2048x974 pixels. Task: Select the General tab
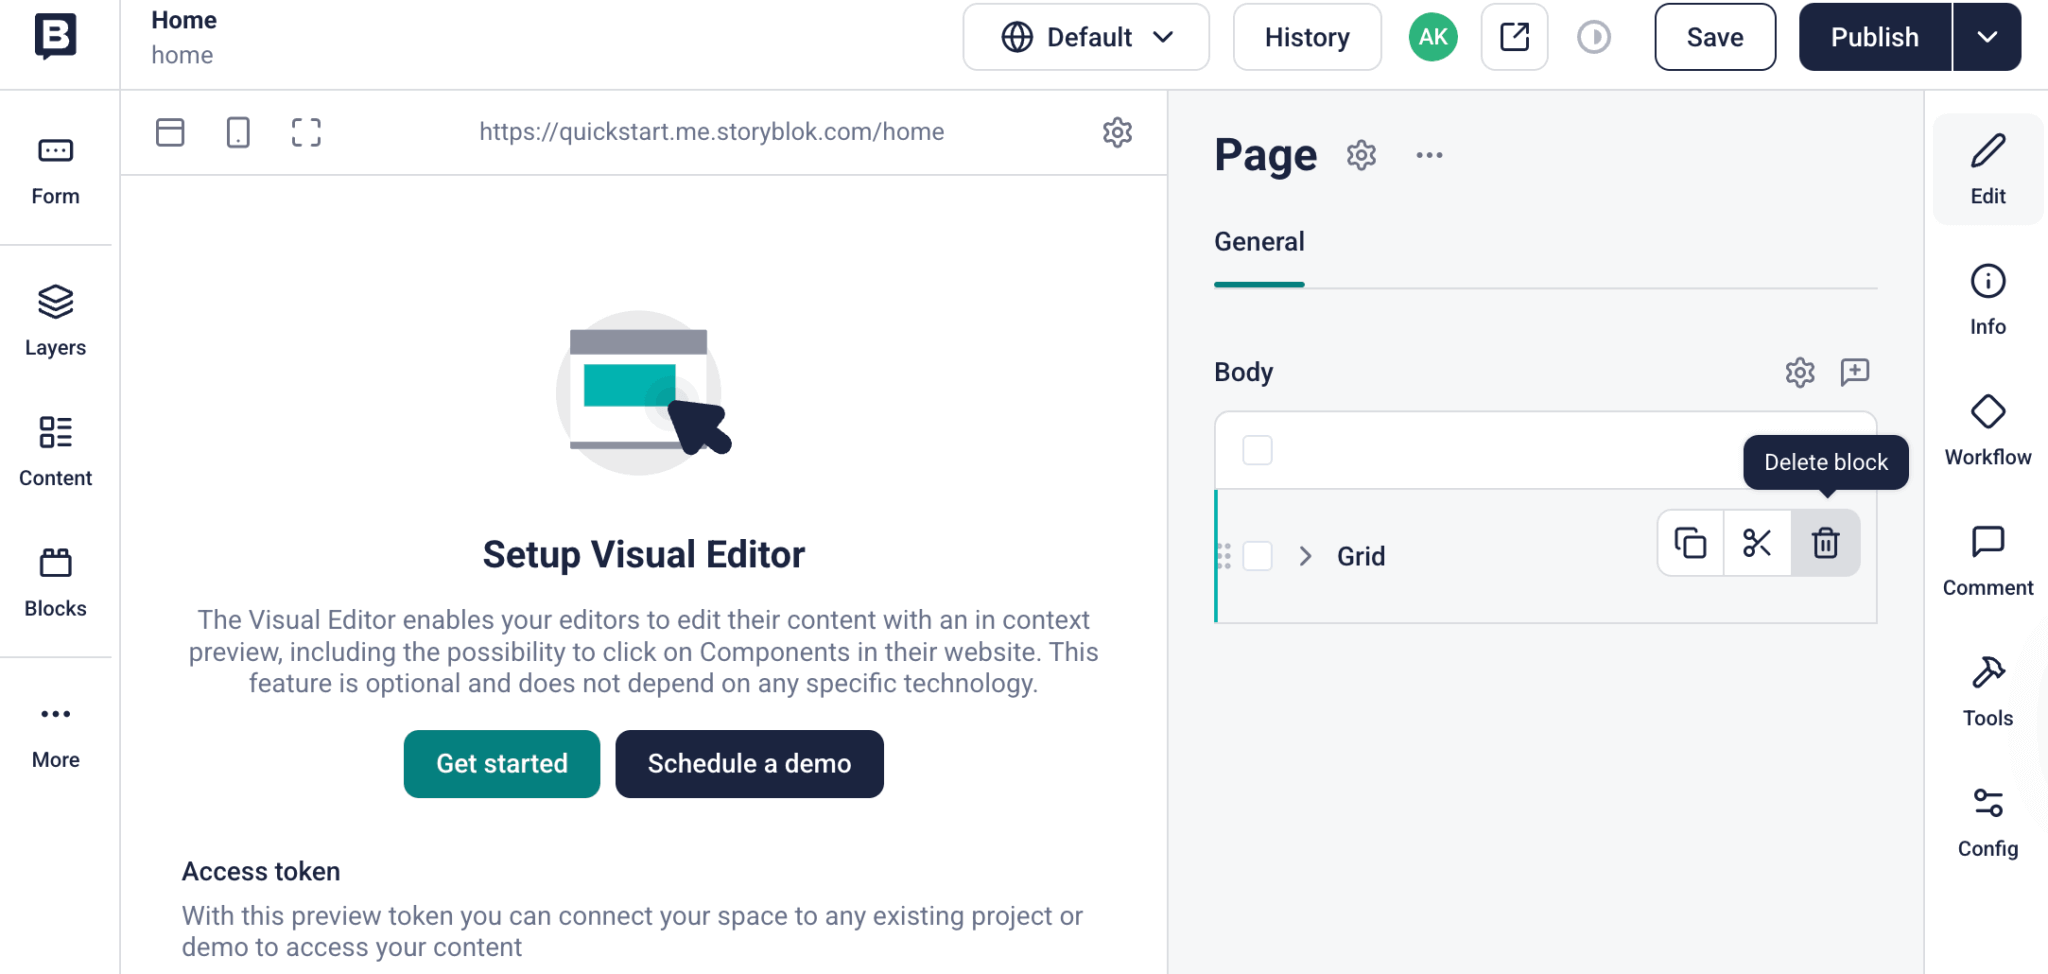pos(1259,242)
